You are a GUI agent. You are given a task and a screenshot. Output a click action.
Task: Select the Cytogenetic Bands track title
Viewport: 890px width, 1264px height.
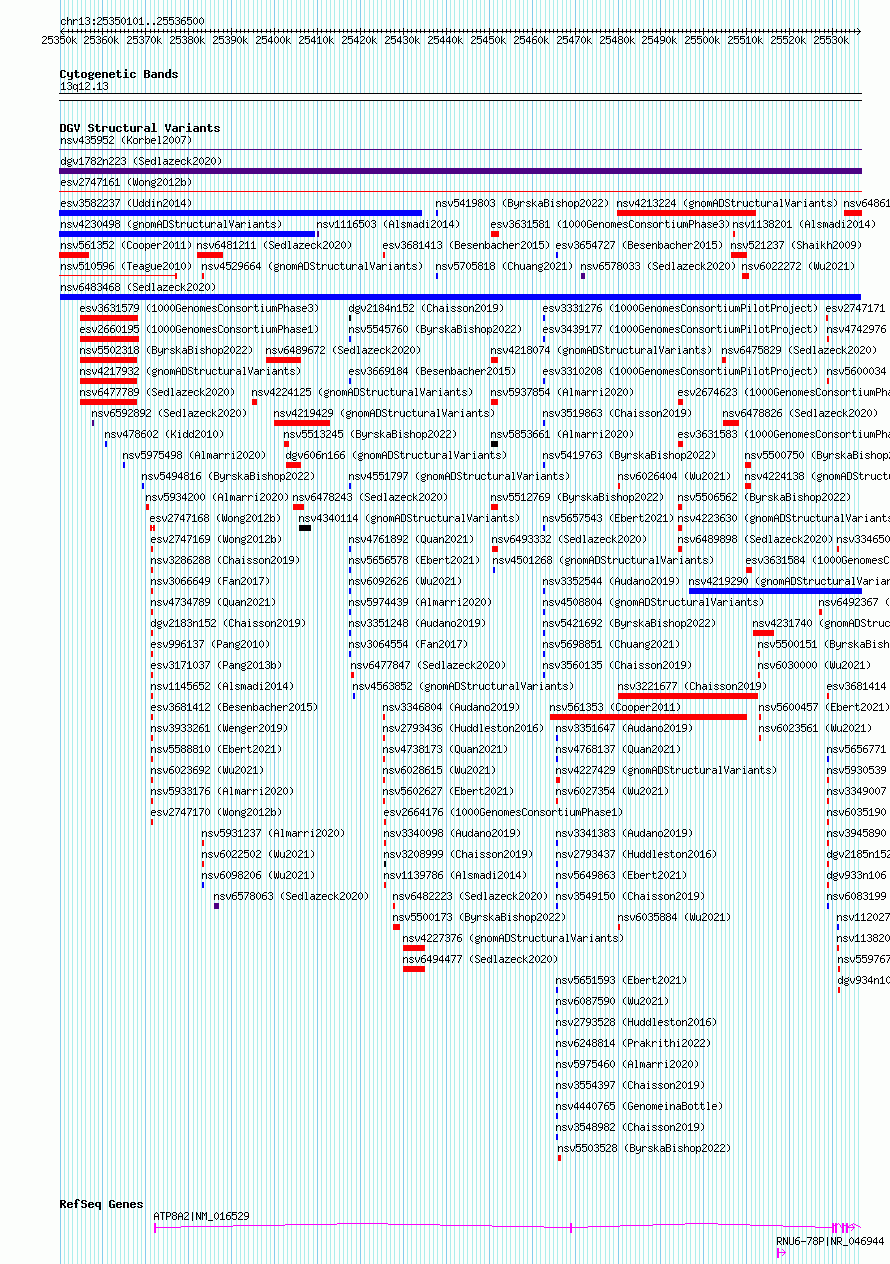119,74
